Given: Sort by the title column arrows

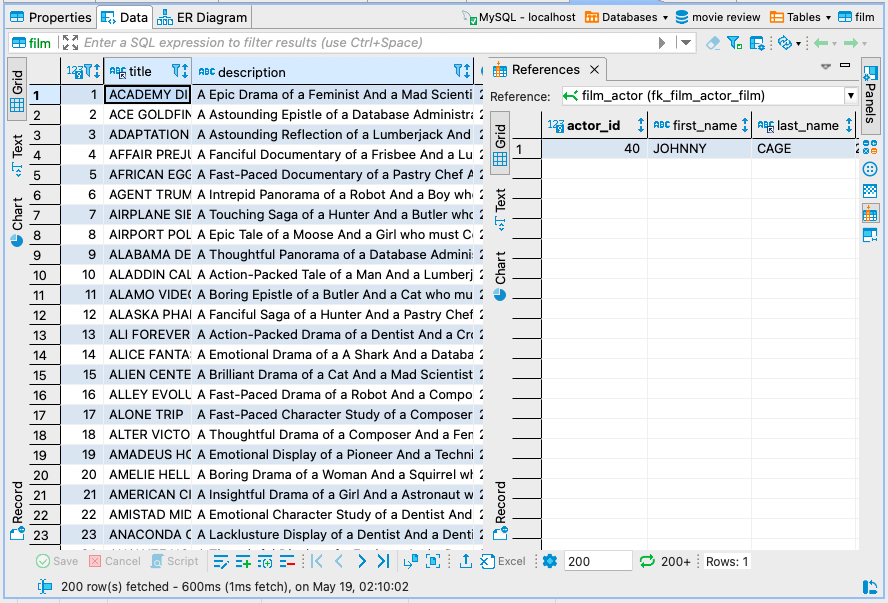Looking at the screenshot, I should click(184, 71).
